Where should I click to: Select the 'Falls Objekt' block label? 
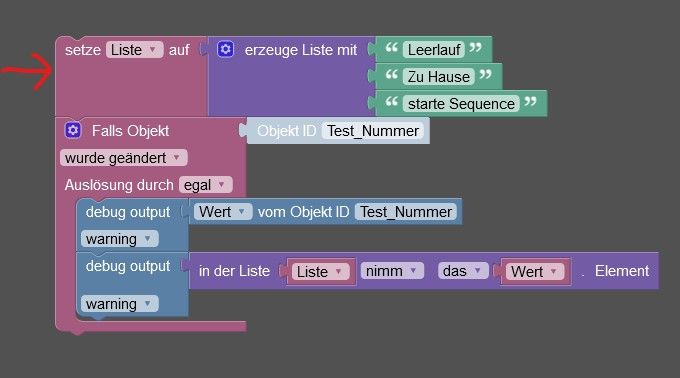[x=130, y=131]
